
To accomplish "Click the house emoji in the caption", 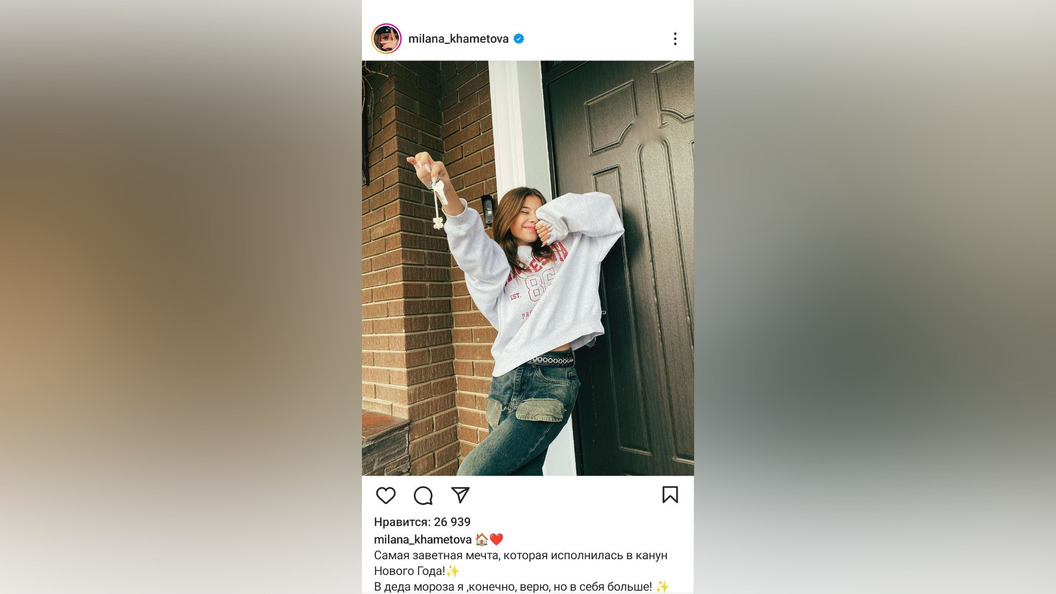I will coord(482,539).
